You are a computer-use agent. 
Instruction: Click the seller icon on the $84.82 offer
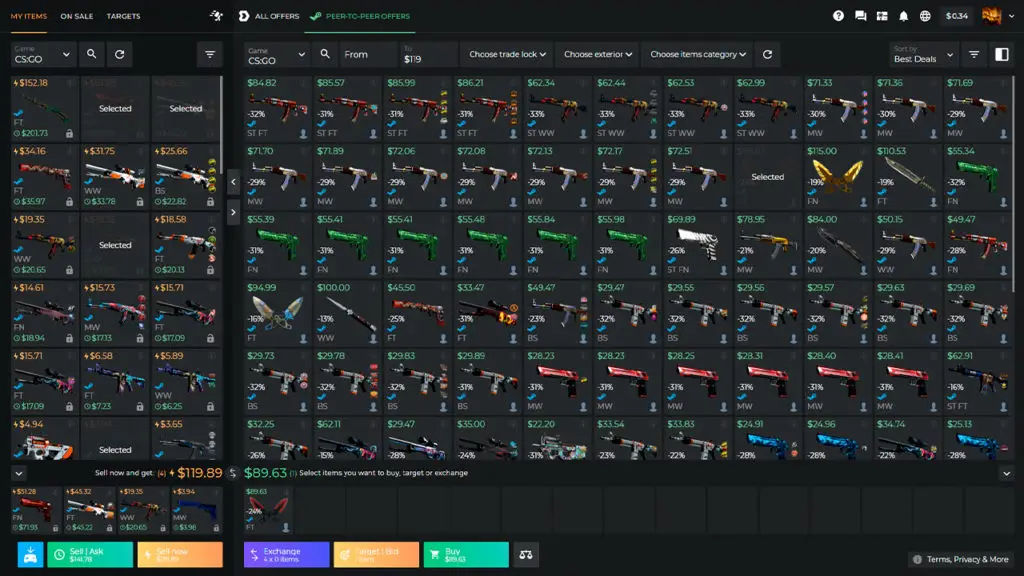pos(303,134)
